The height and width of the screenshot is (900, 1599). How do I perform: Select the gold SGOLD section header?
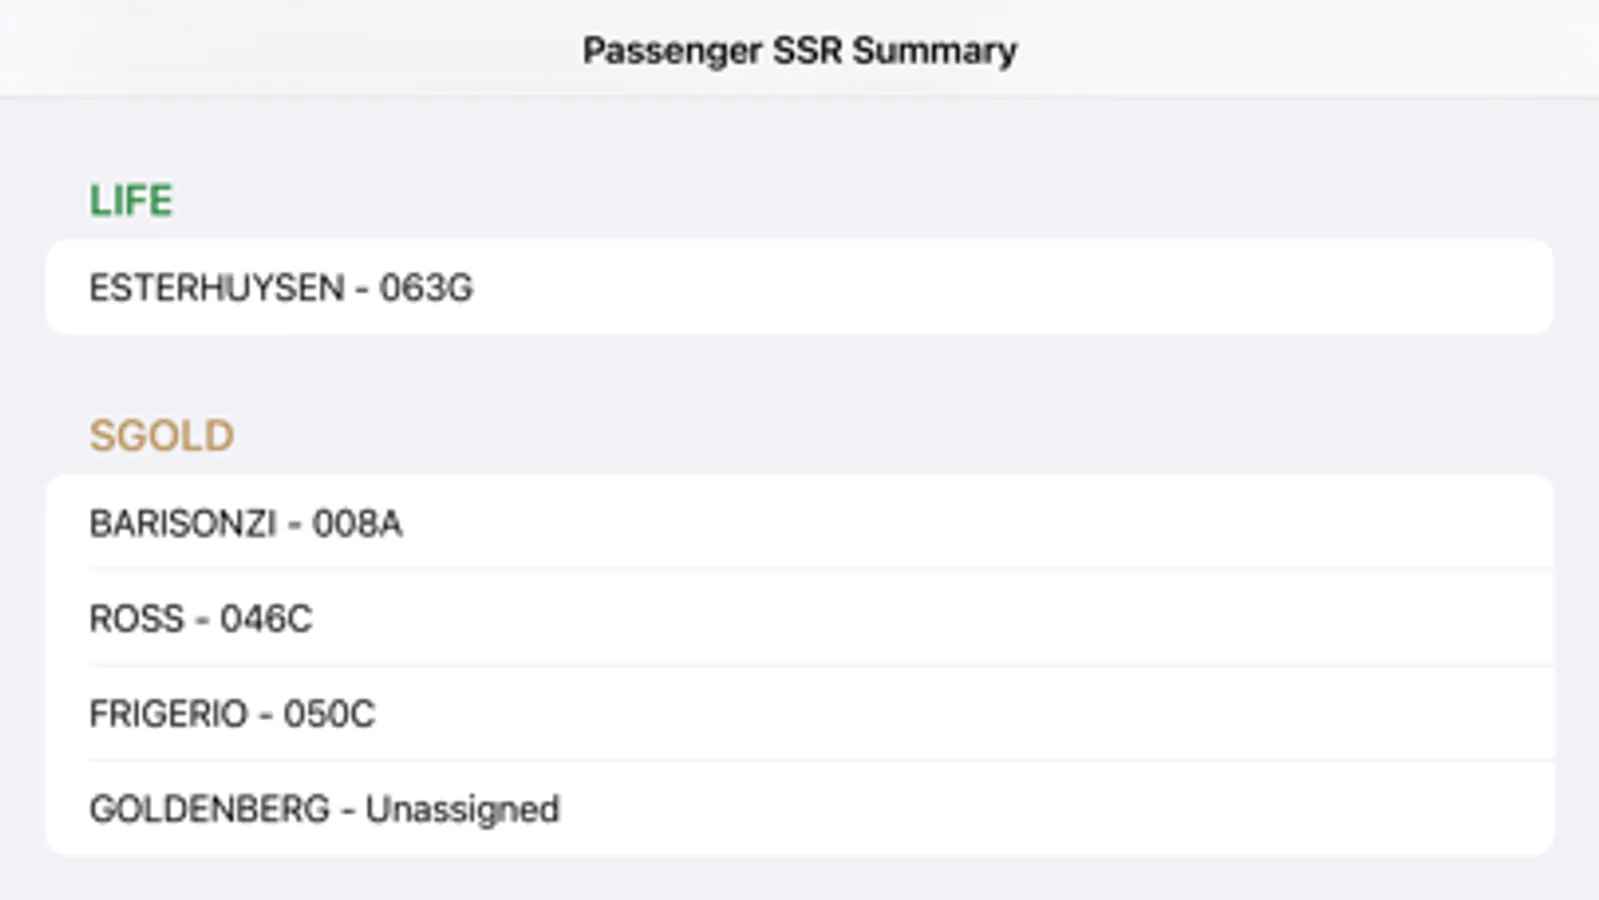(161, 436)
